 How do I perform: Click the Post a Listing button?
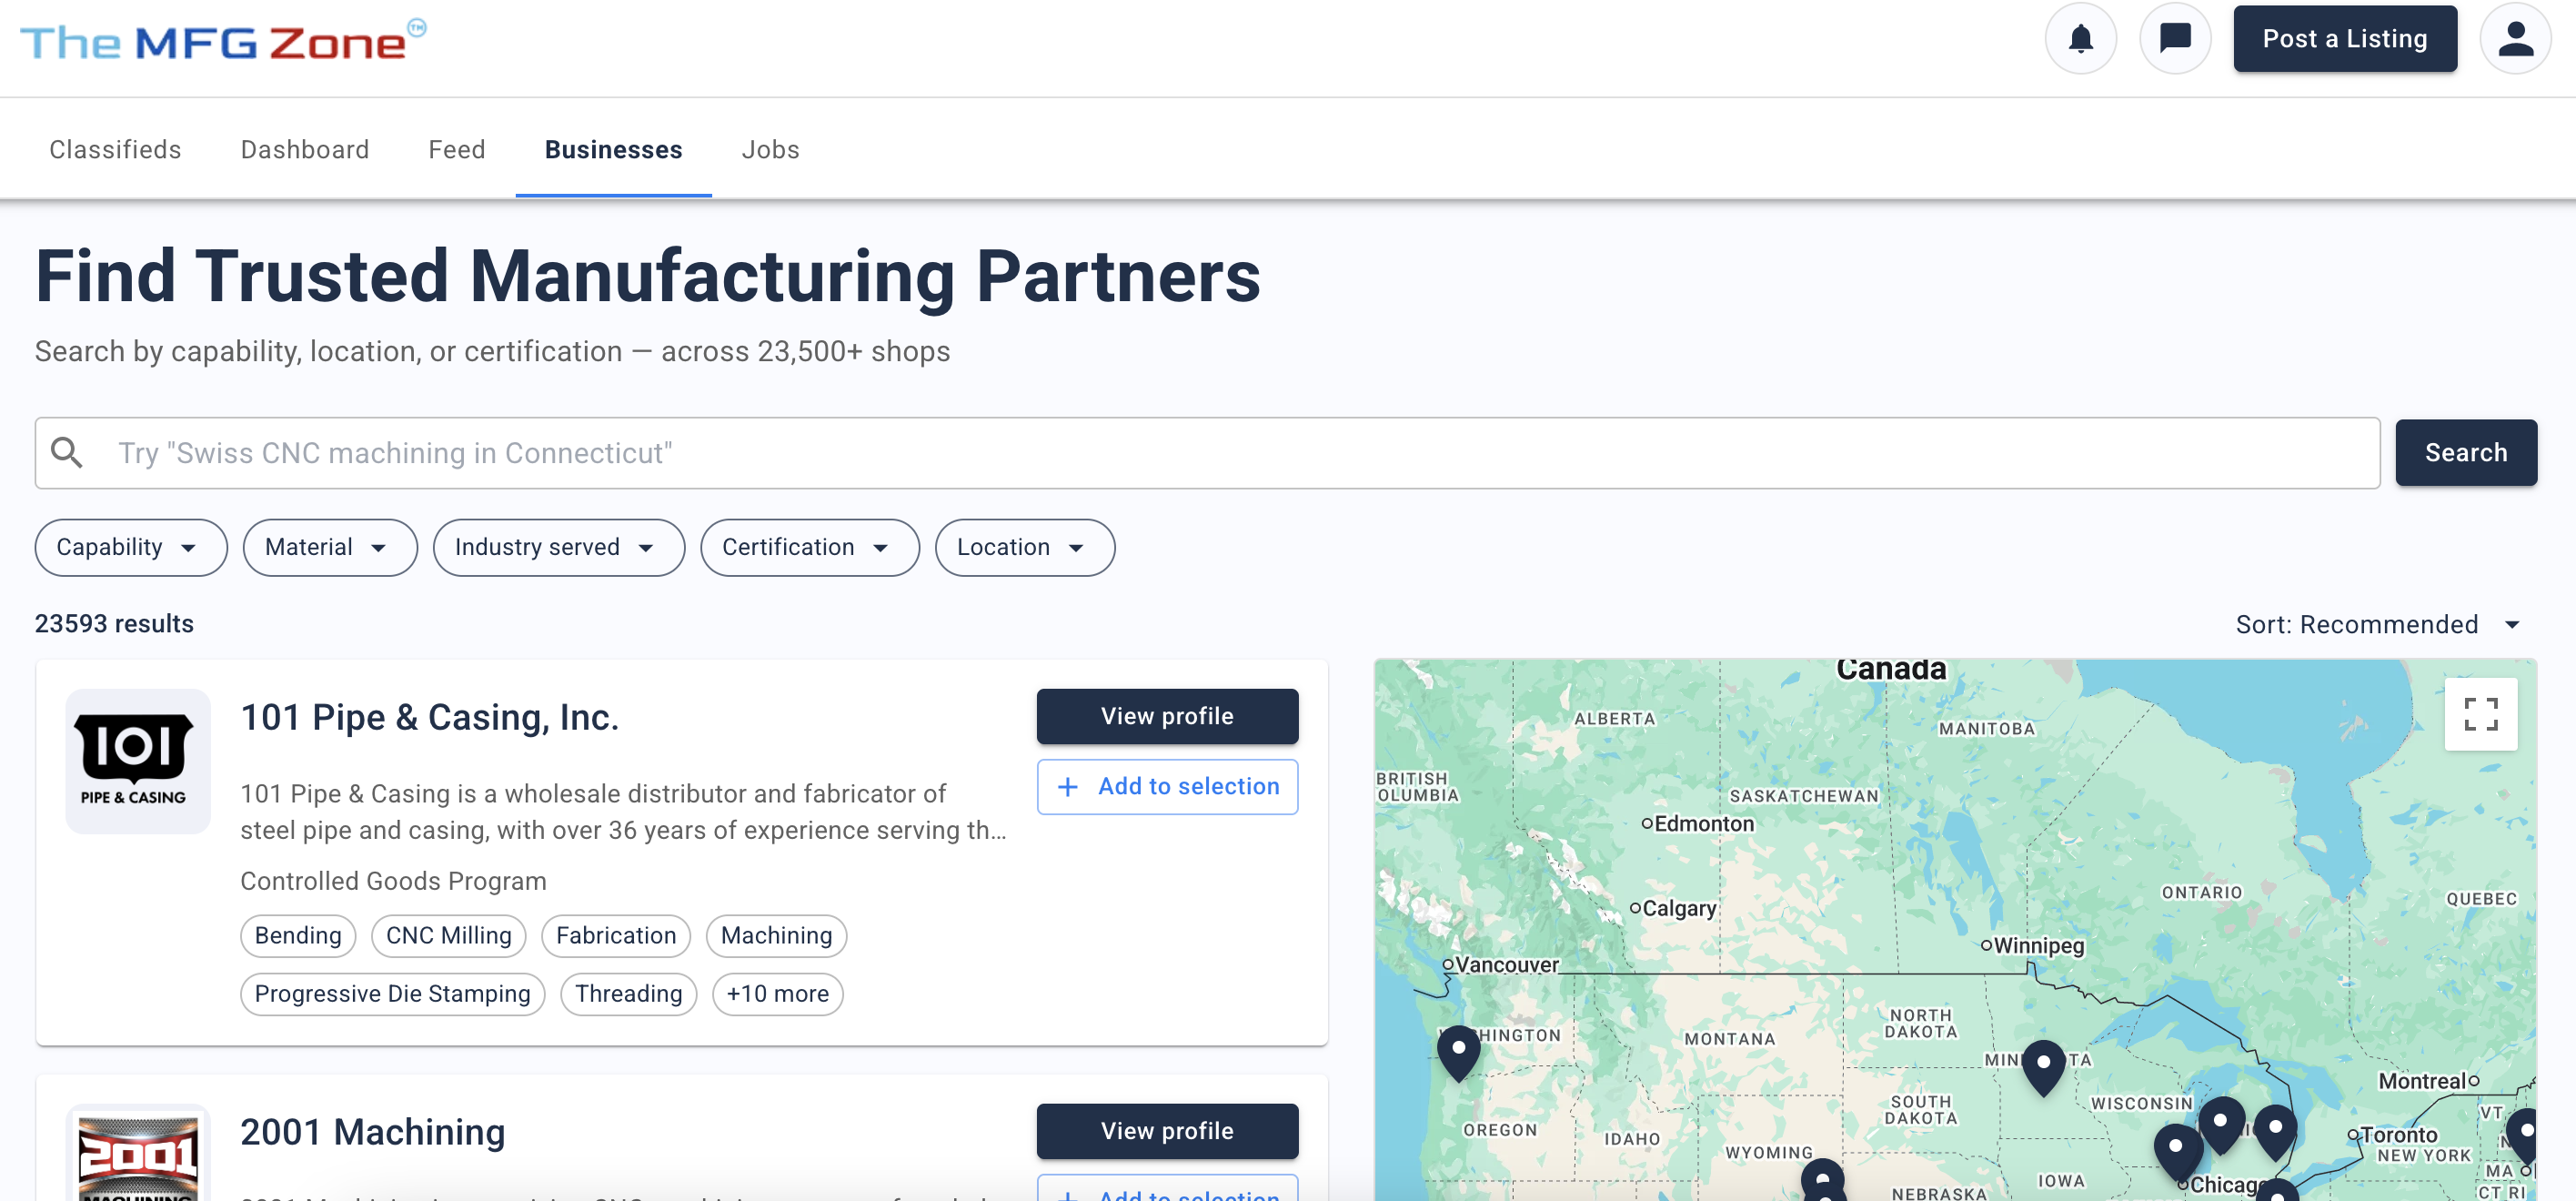pos(2345,38)
